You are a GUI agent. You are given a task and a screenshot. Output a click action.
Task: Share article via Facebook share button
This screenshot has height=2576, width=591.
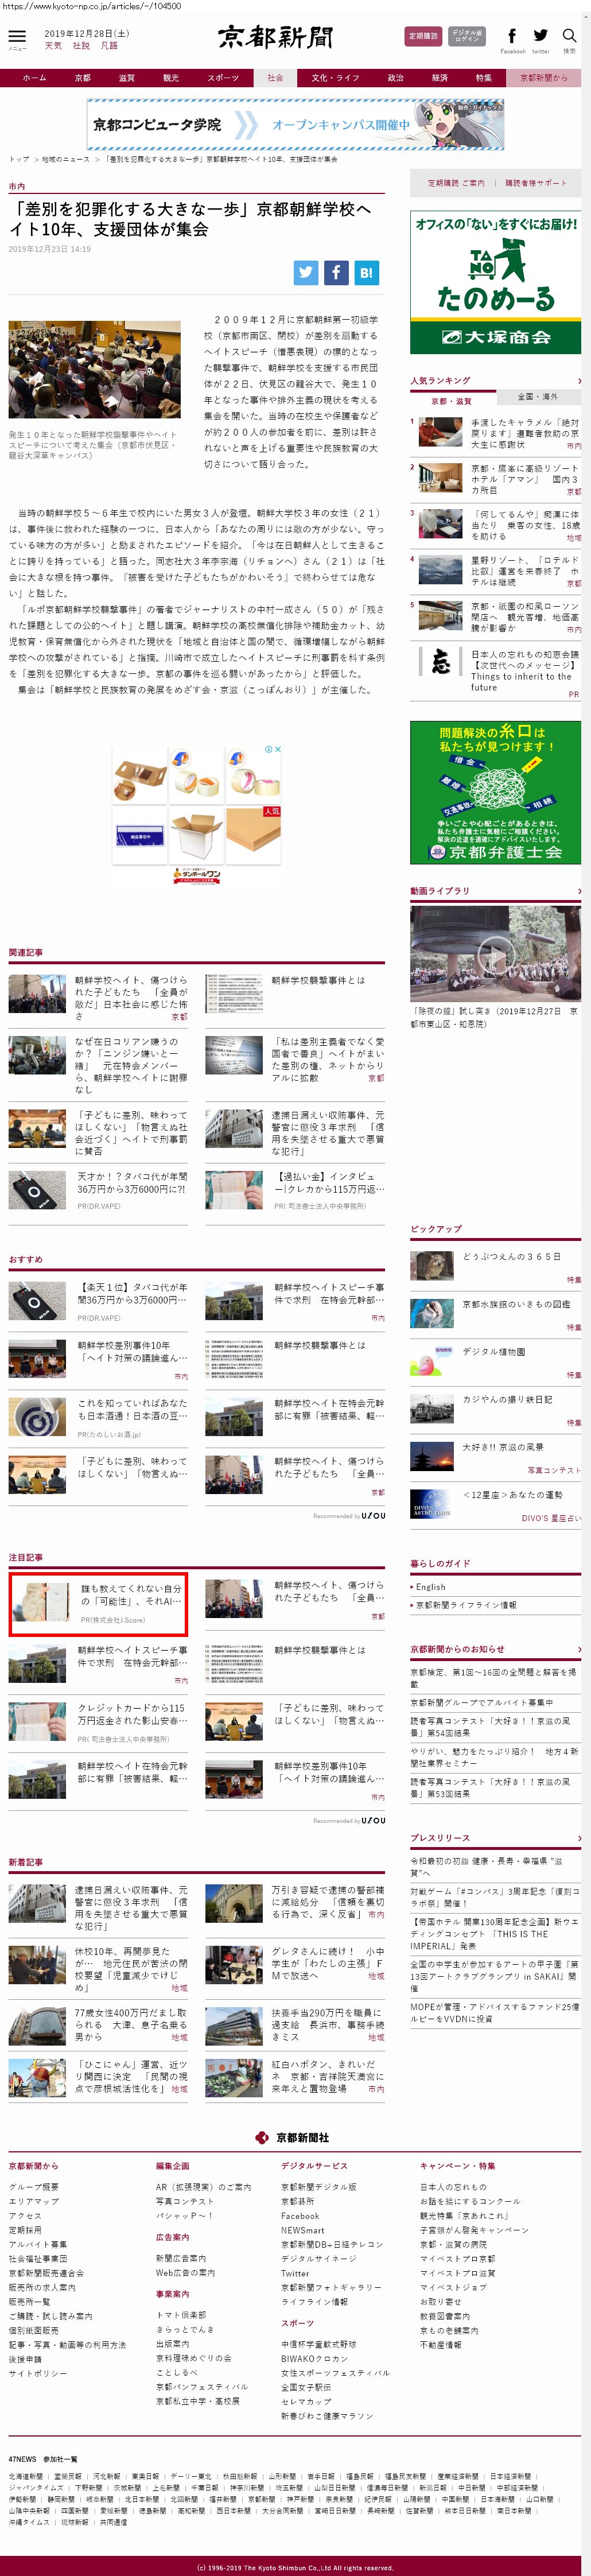[336, 272]
